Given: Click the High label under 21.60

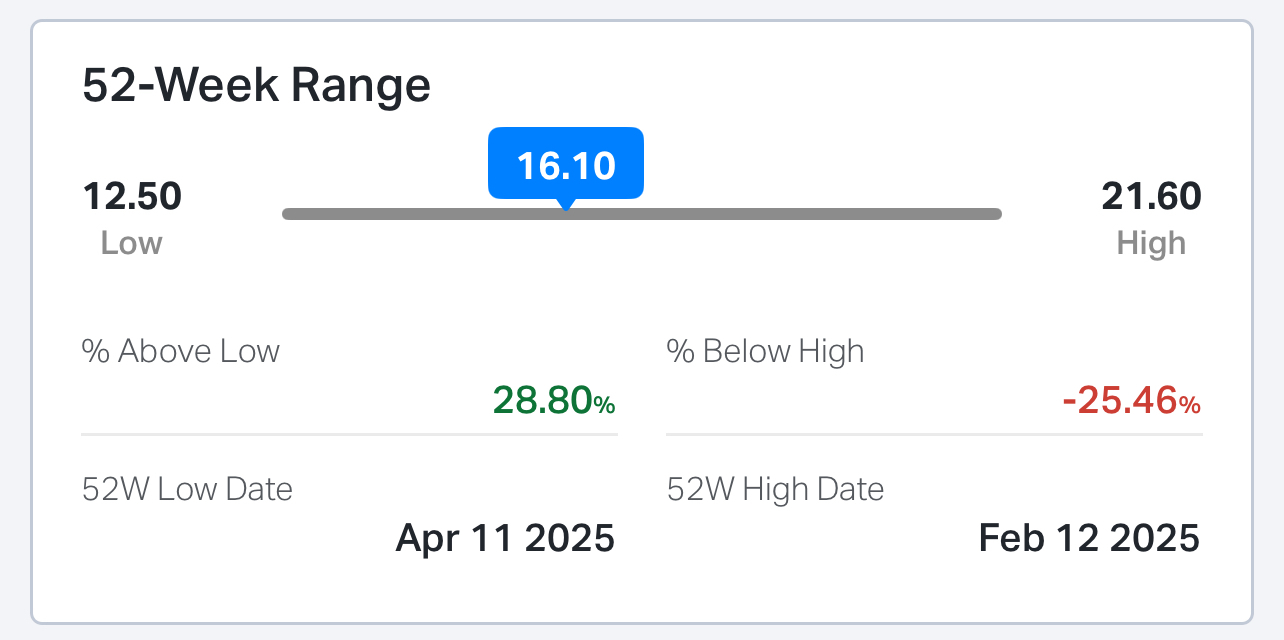Looking at the screenshot, I should coord(1151,243).
